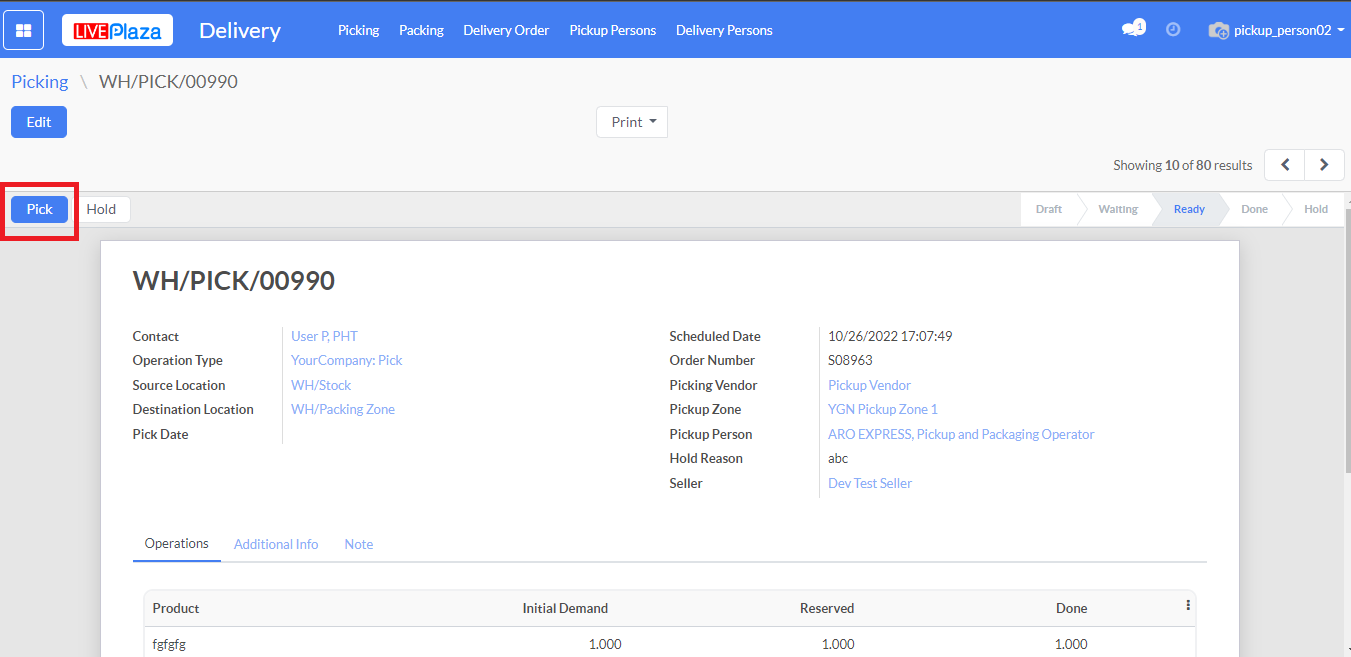
Task: Click the Hold button
Action: [x=101, y=209]
